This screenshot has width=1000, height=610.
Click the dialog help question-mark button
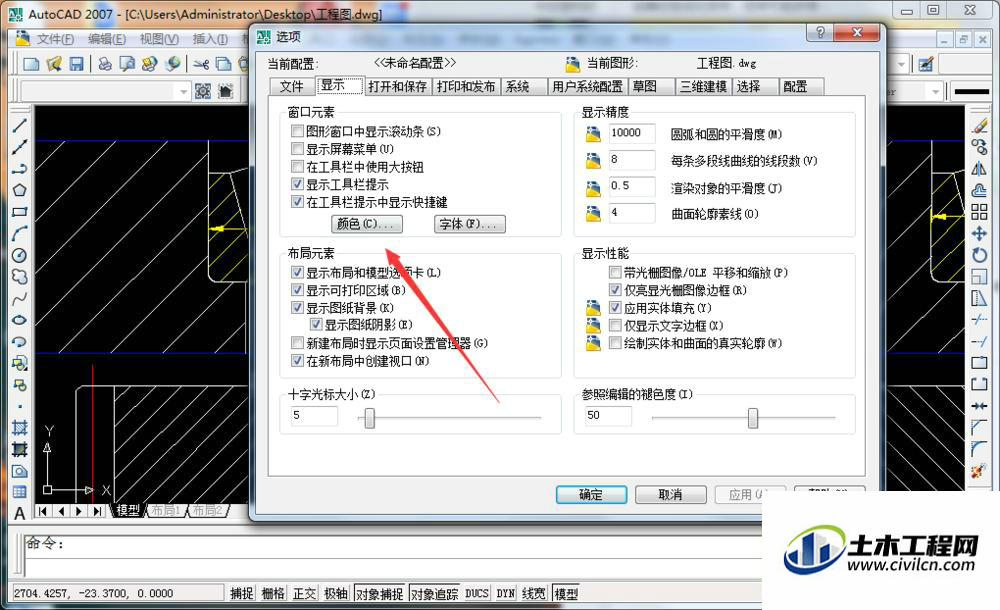pyautogui.click(x=820, y=33)
